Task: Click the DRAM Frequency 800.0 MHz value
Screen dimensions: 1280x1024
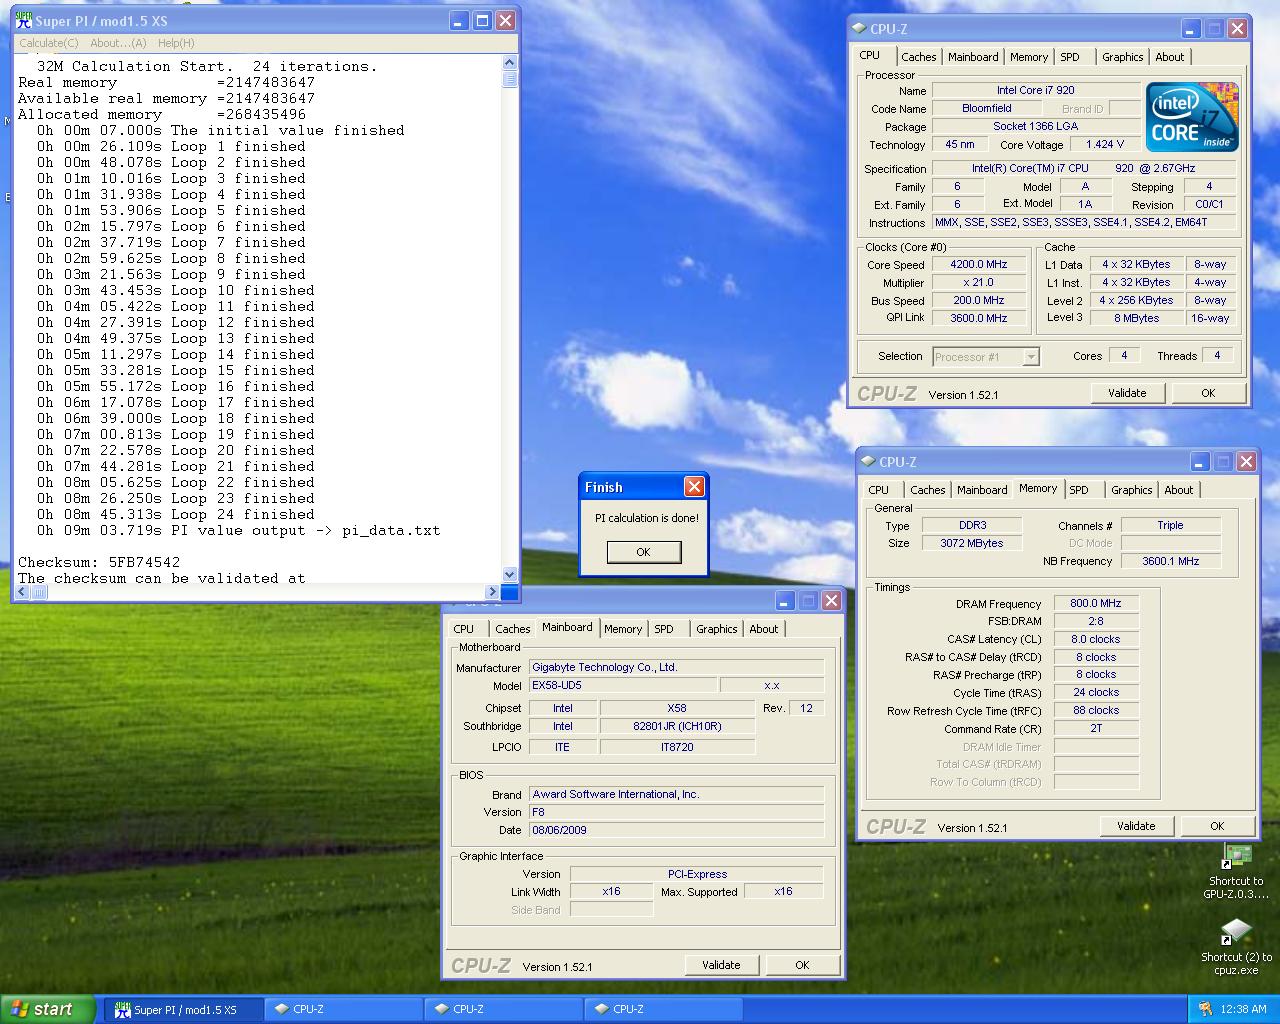Action: (x=1096, y=603)
